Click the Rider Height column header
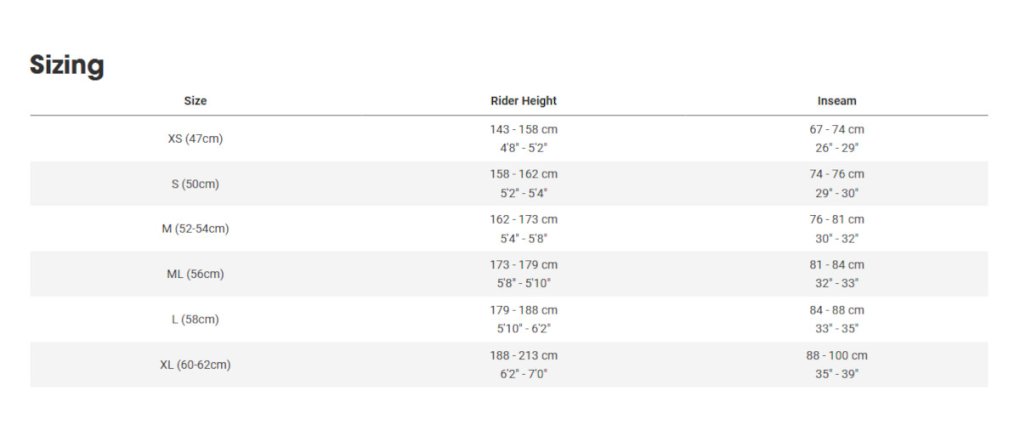 523,101
